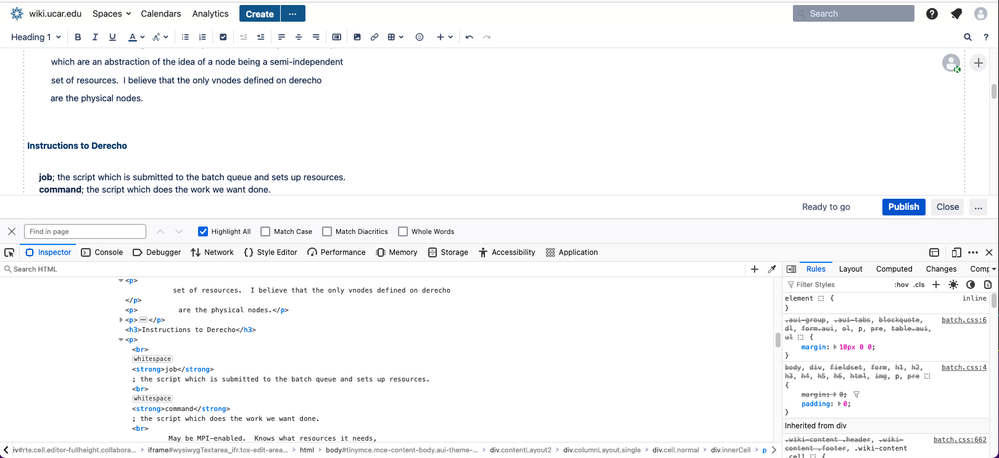Apply underline formatting
999x458 pixels.
pyautogui.click(x=112, y=37)
